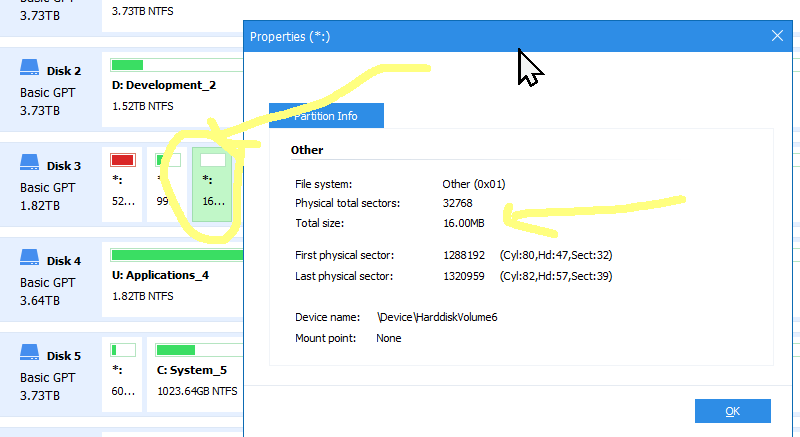Click last physical sector value 1320959

click(464, 276)
